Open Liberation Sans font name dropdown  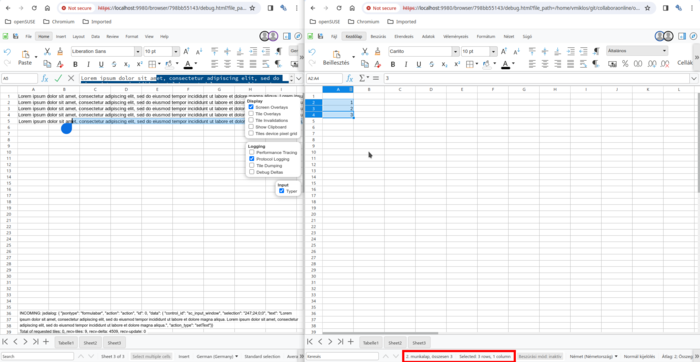click(138, 51)
